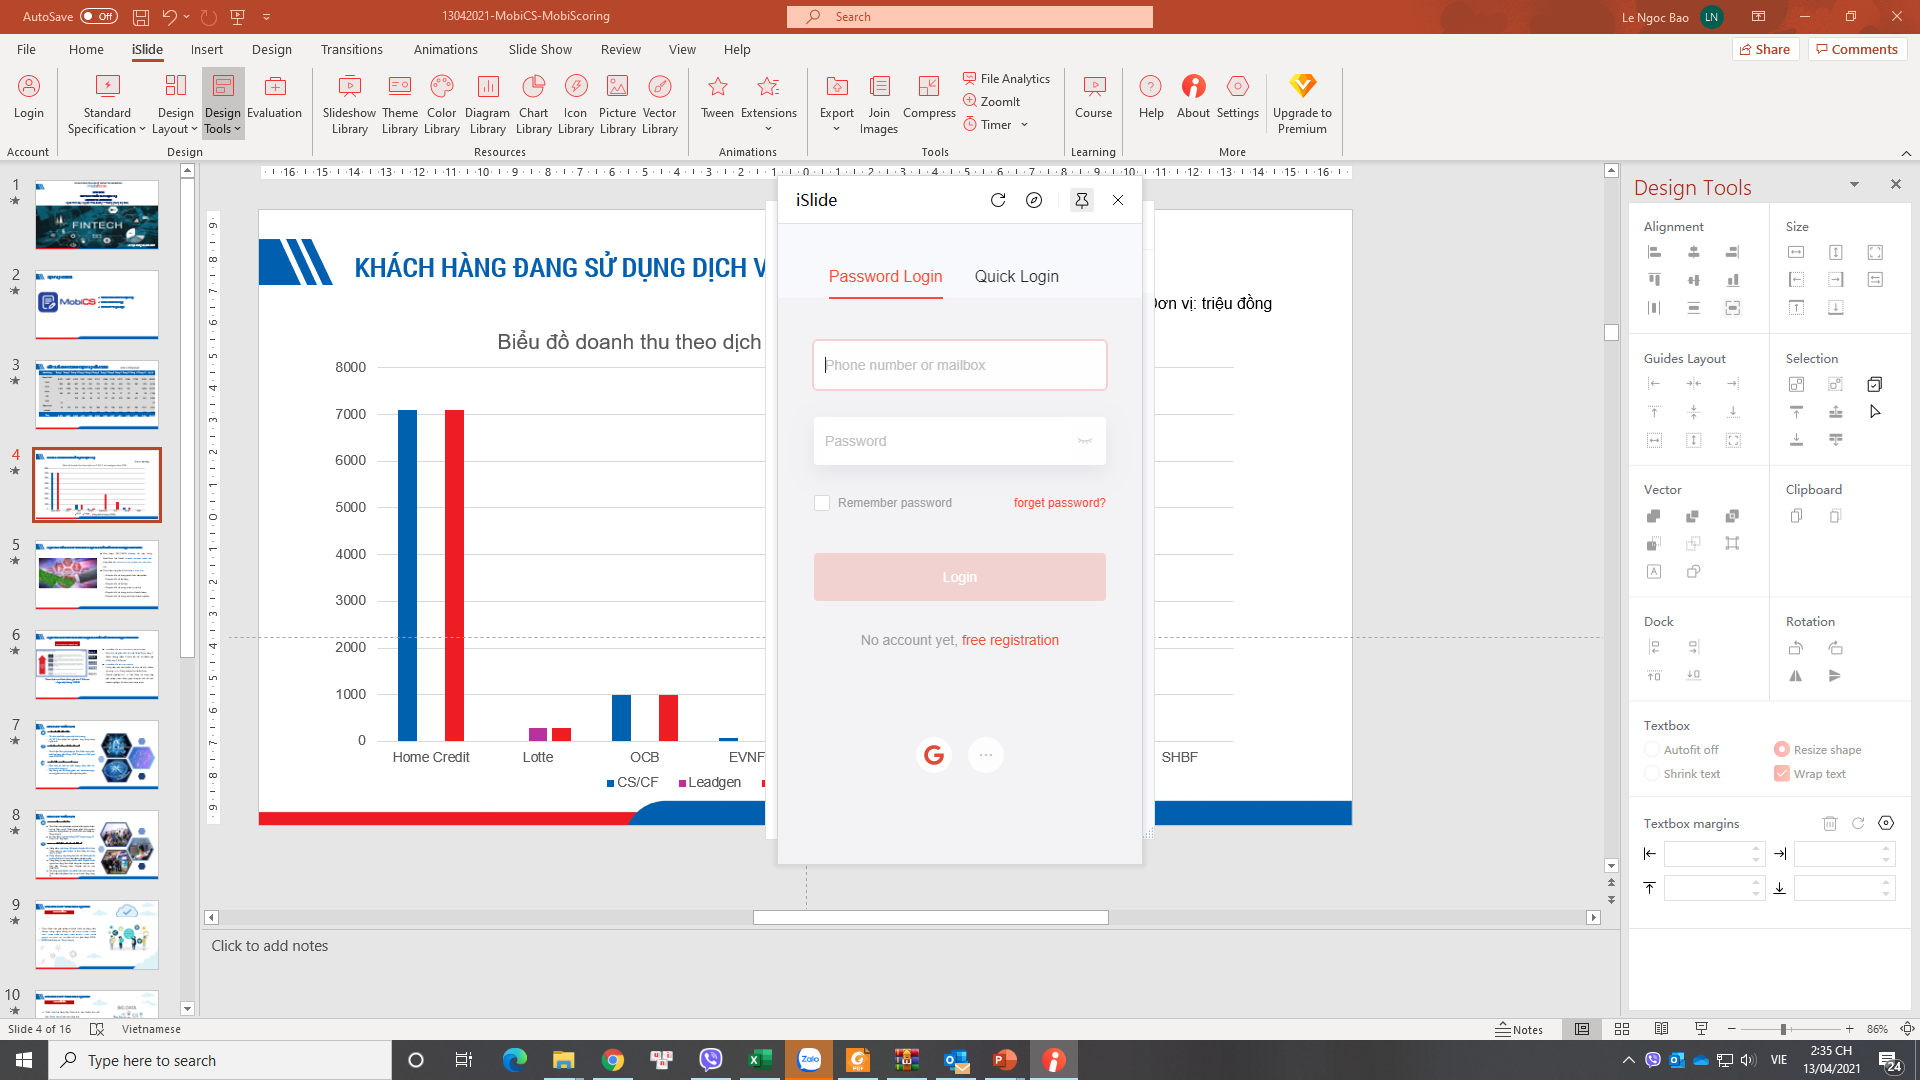1920x1080 pixels.
Task: Select Quick Login tab
Action: click(x=1016, y=277)
